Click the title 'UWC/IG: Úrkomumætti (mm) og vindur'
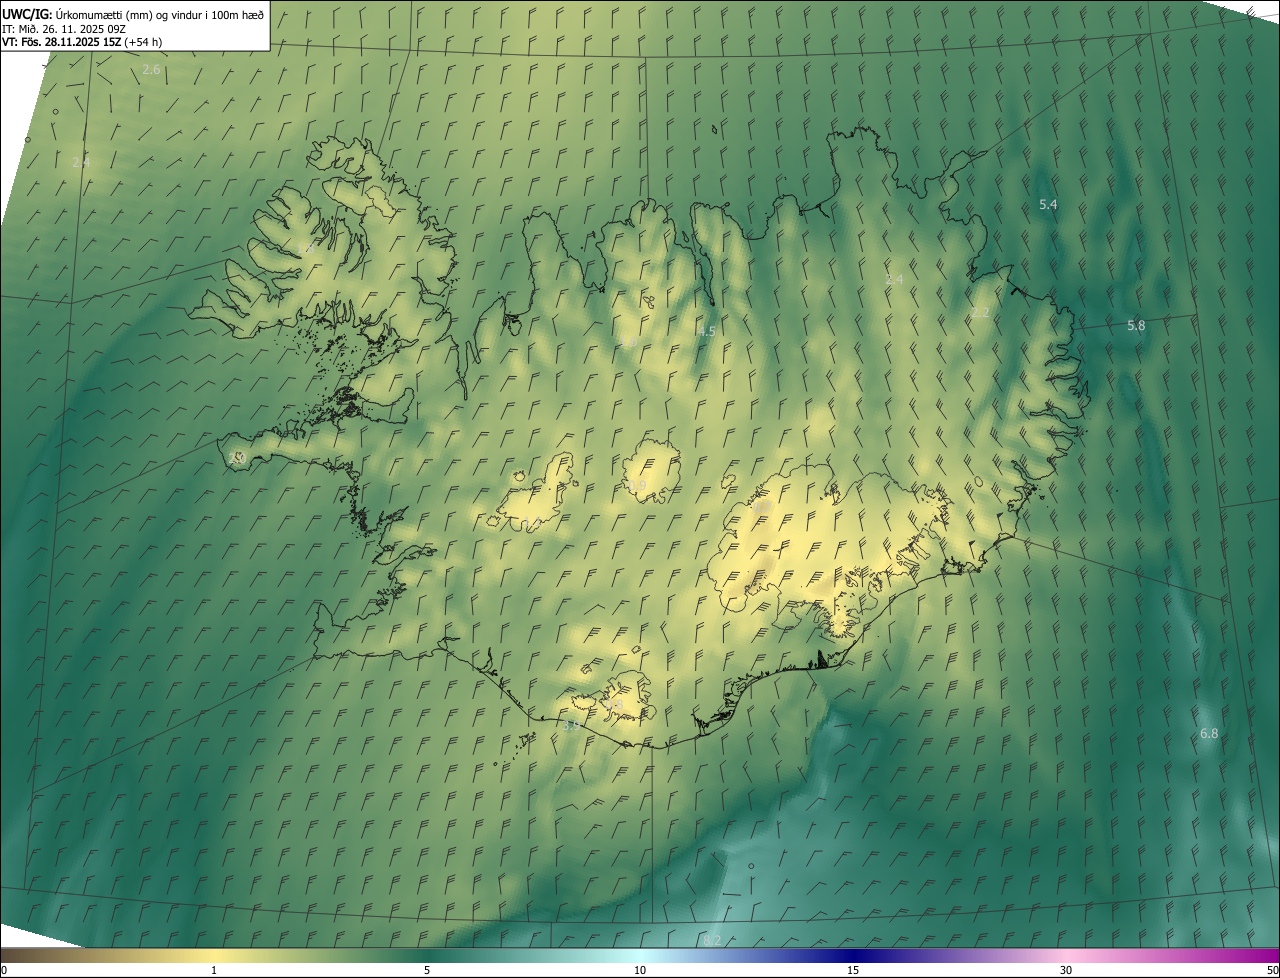 pyautogui.click(x=133, y=14)
